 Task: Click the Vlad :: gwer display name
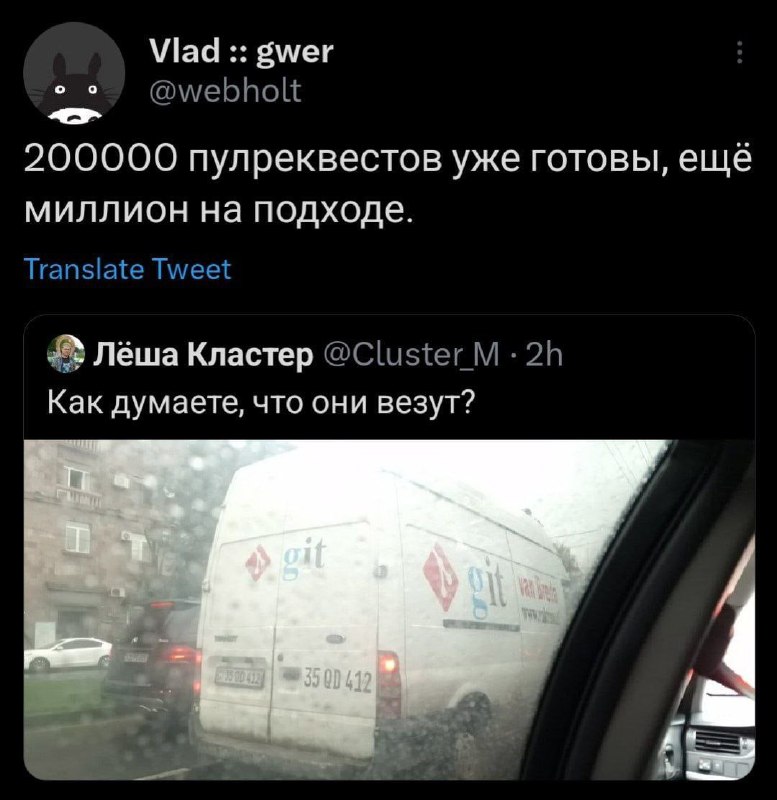click(241, 52)
